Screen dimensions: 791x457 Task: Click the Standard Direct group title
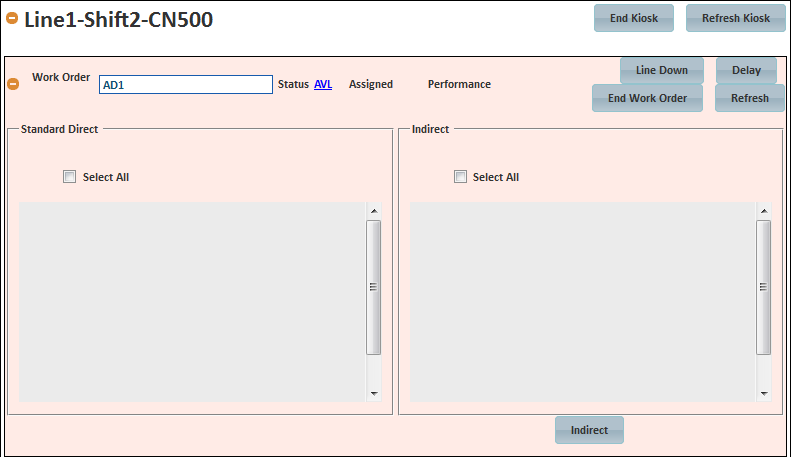point(60,129)
